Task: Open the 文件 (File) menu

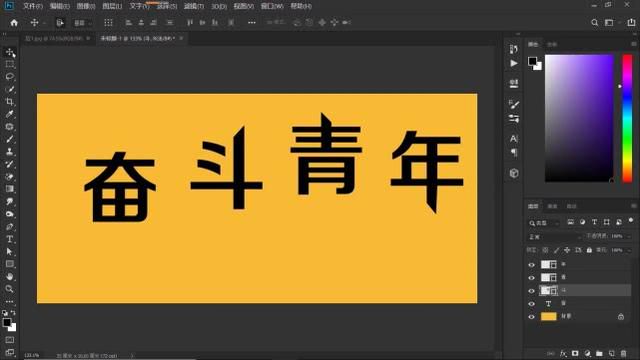Action: coord(33,6)
